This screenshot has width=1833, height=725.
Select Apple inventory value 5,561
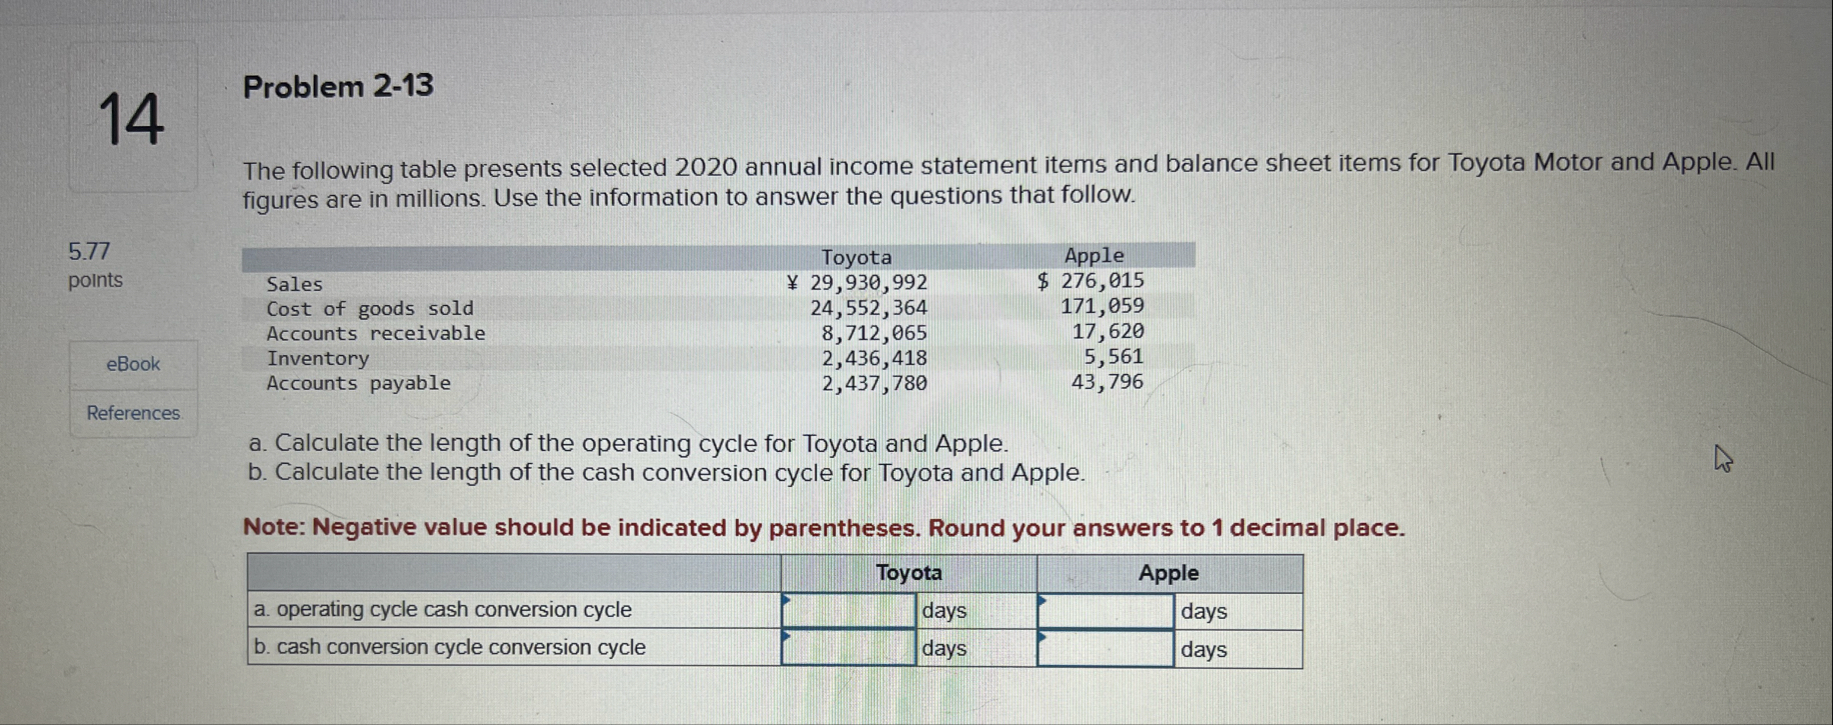click(1114, 356)
